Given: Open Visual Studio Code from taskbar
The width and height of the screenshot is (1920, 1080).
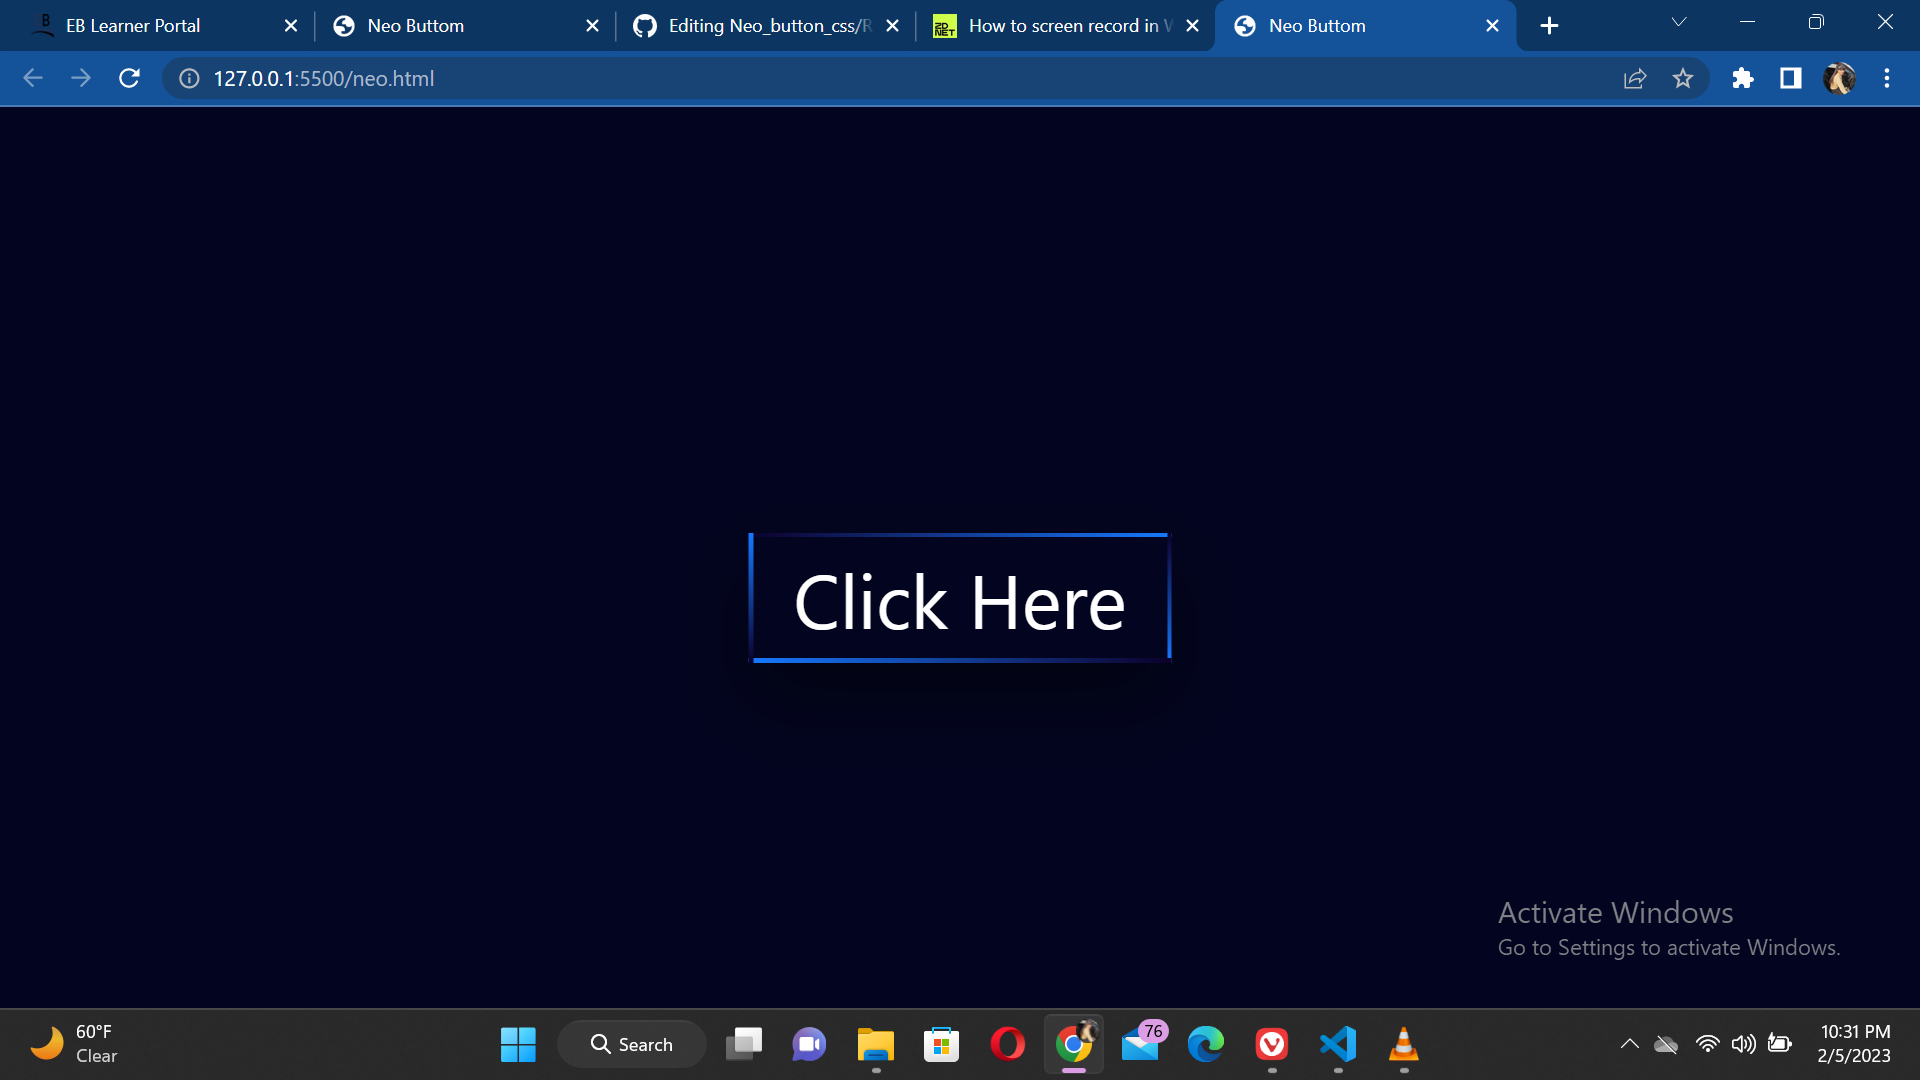Looking at the screenshot, I should coord(1338,1044).
